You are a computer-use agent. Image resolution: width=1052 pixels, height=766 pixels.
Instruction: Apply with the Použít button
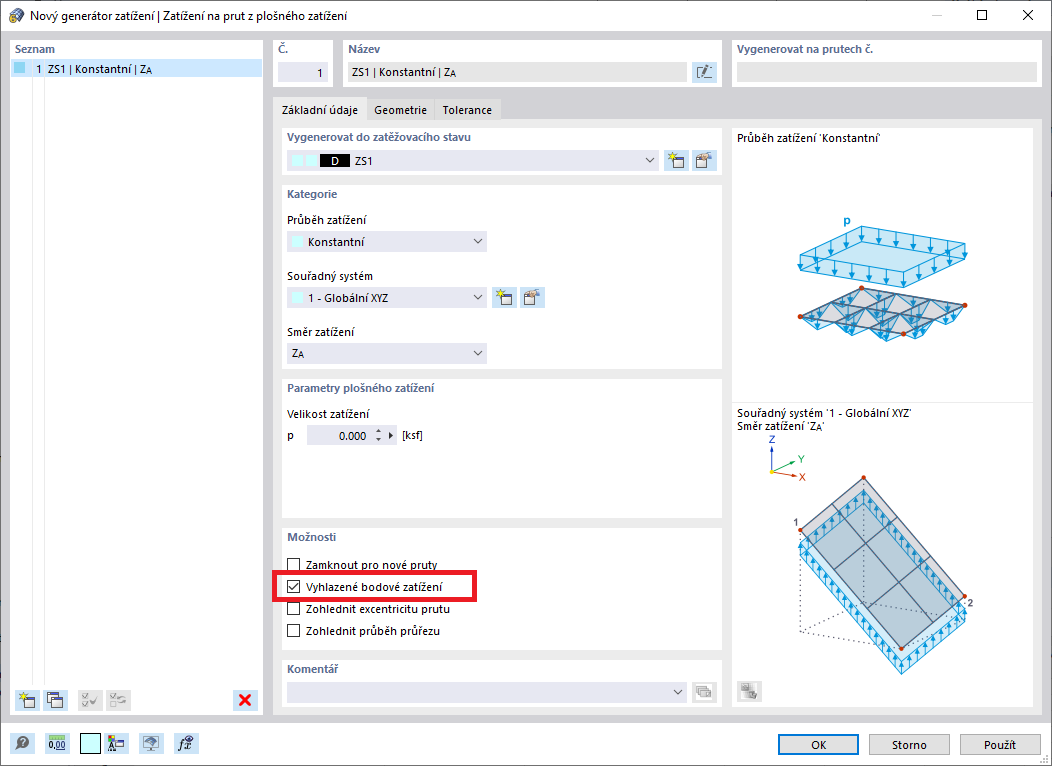click(x=1000, y=745)
